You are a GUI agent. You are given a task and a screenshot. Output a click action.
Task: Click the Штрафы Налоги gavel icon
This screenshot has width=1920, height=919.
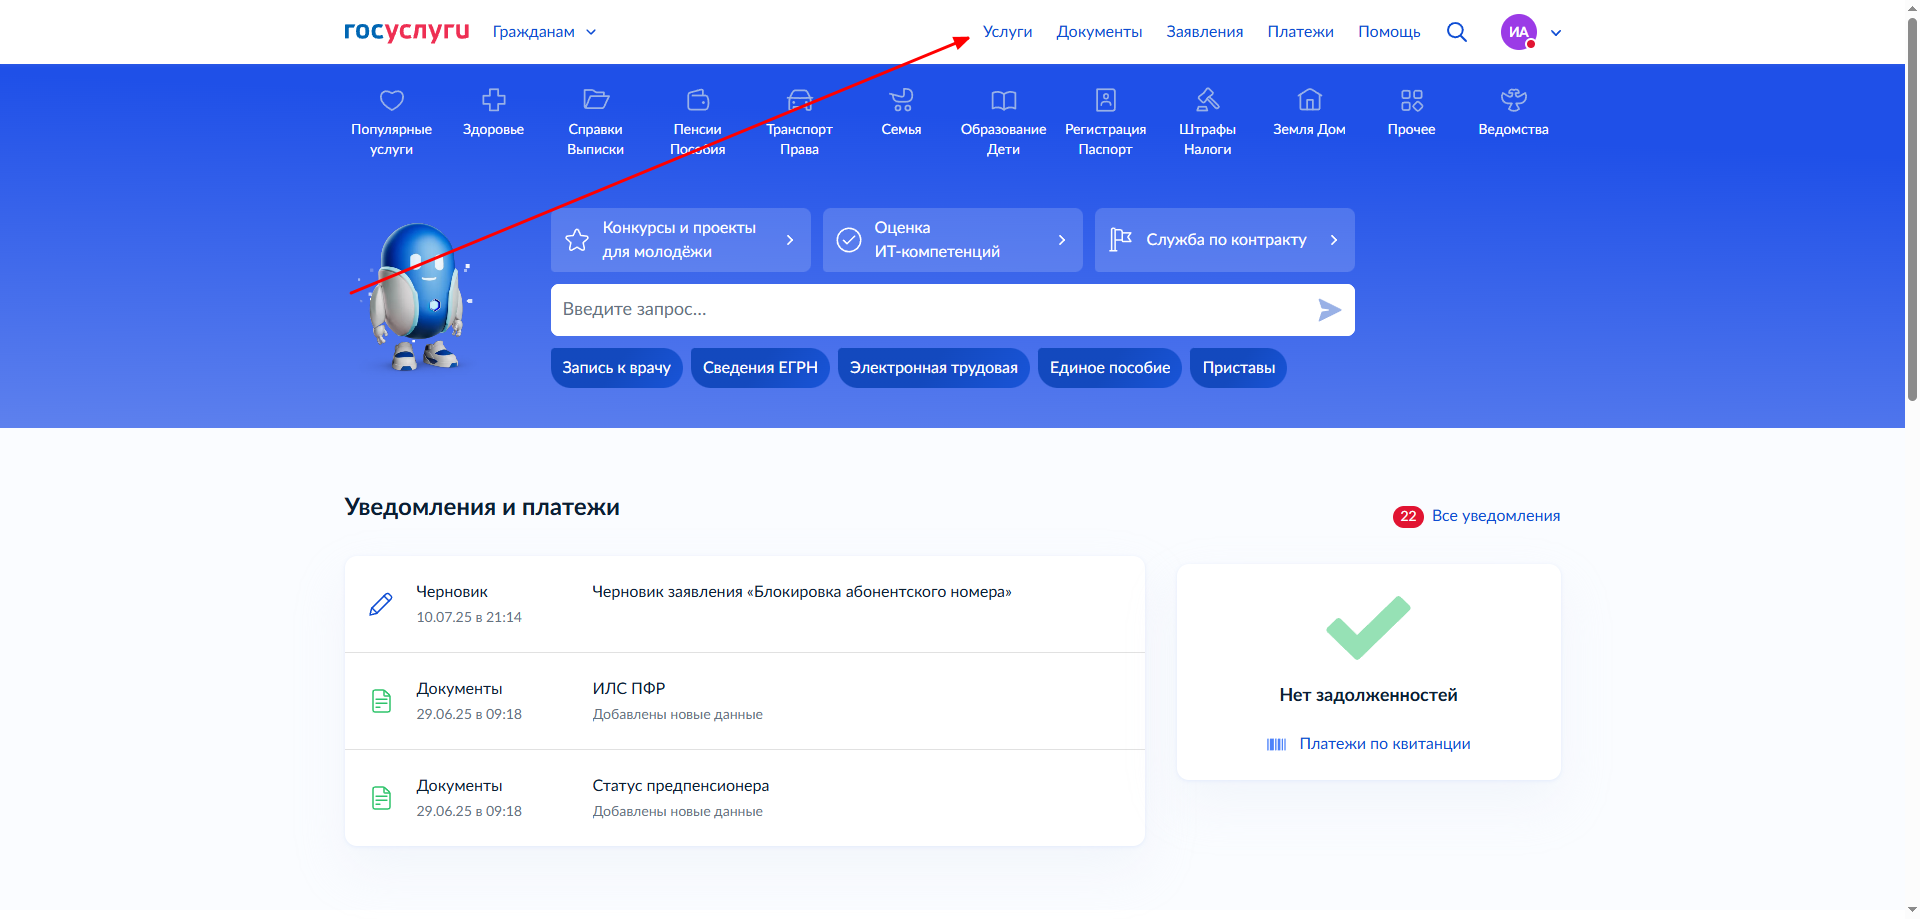click(x=1207, y=100)
